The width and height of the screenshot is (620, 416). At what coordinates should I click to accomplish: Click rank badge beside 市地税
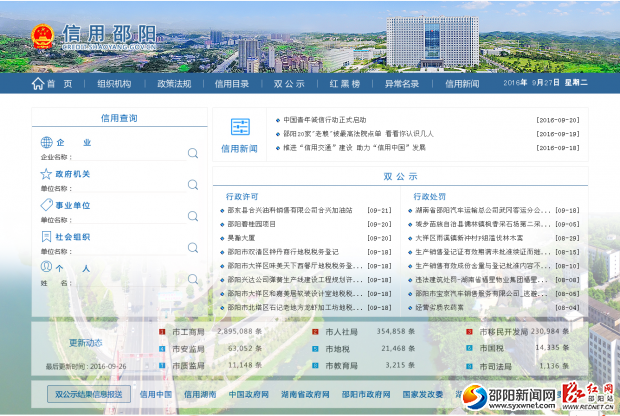pyautogui.click(x=315, y=349)
